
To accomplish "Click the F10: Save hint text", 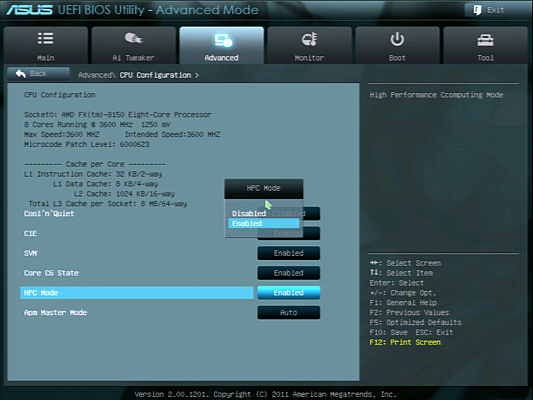I will click(x=388, y=332).
